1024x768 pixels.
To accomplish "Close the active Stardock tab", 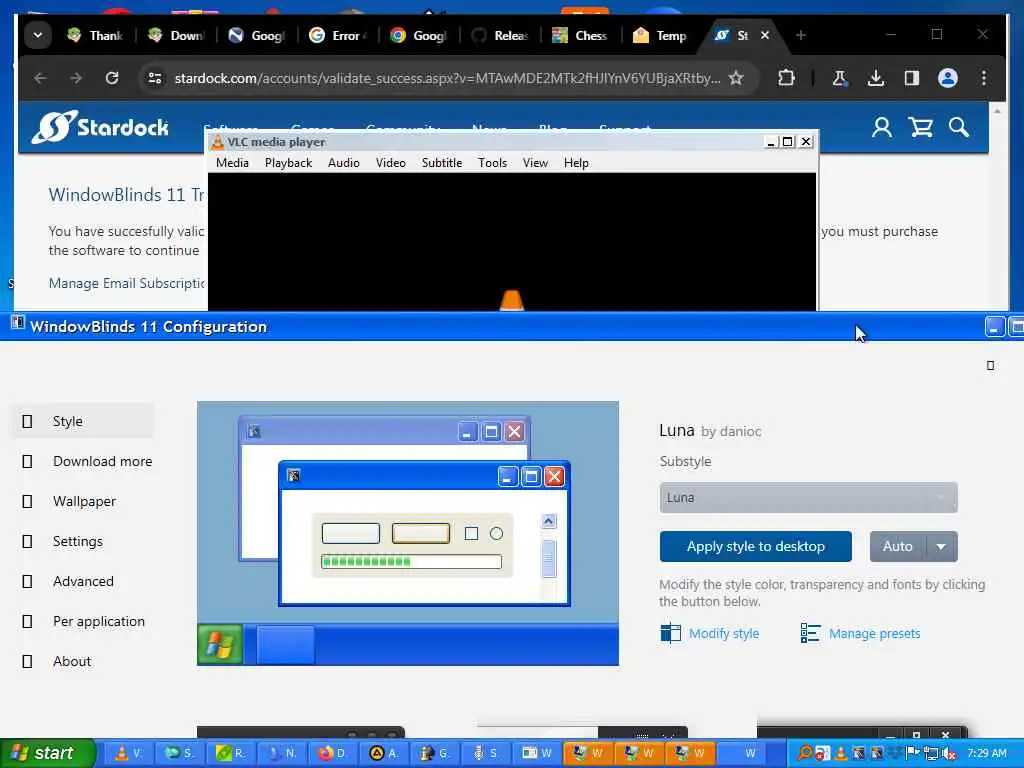I will 765,35.
